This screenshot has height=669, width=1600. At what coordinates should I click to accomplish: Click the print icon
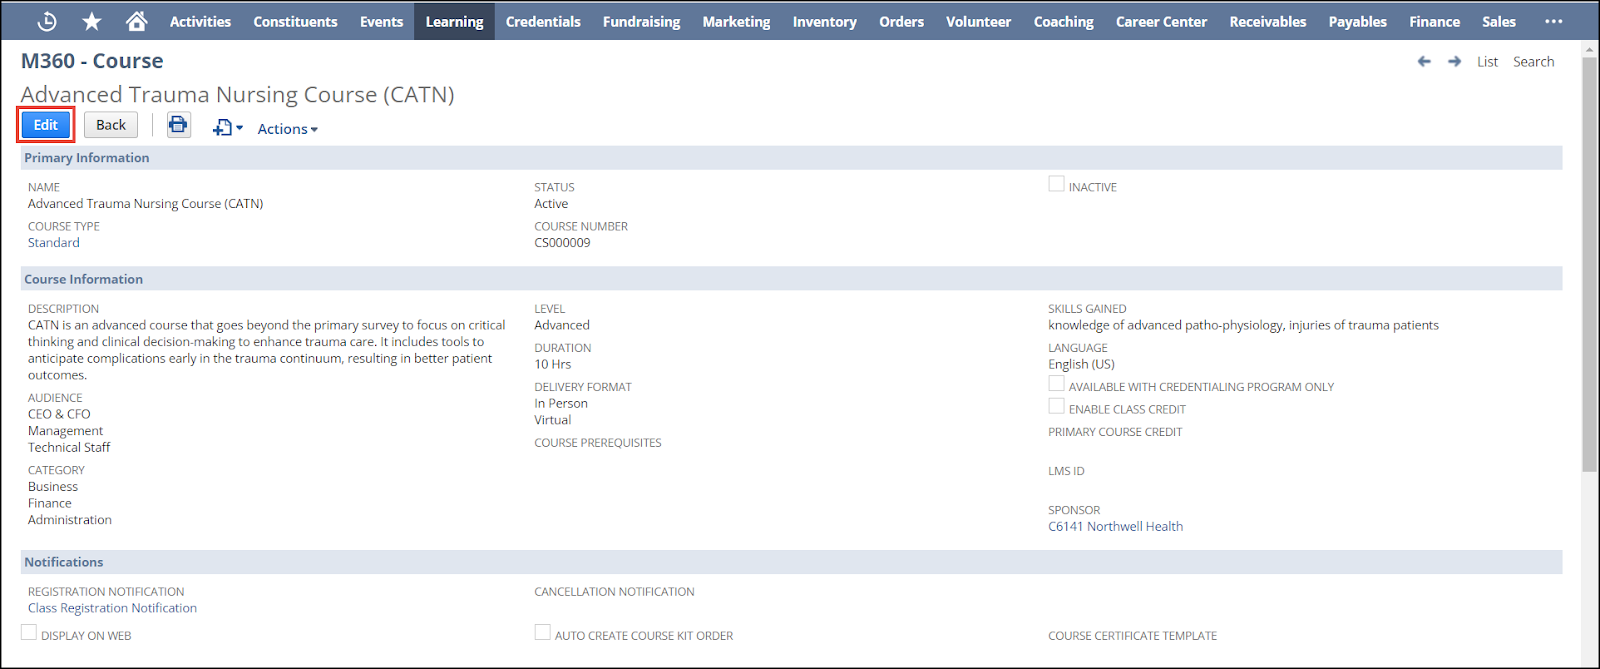[178, 125]
